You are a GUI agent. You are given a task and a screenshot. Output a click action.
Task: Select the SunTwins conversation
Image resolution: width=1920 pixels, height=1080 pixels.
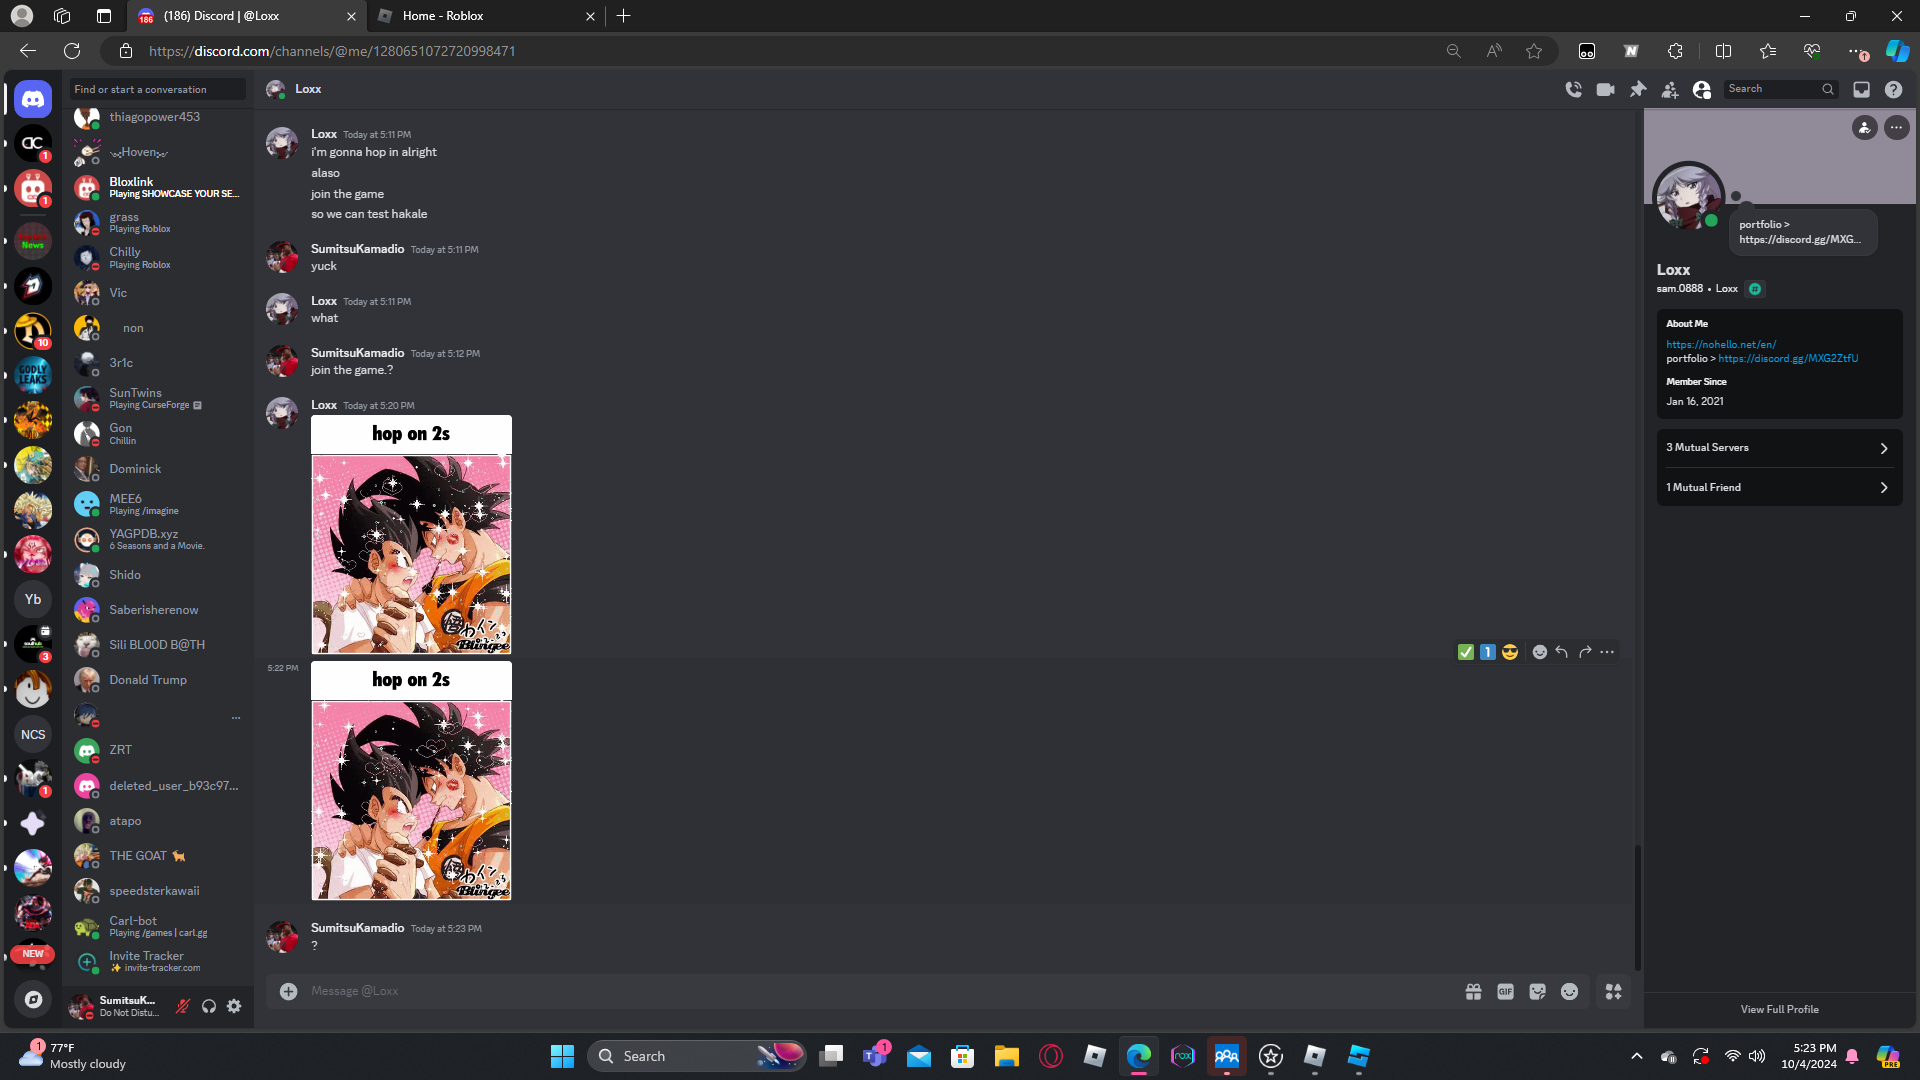click(158, 398)
